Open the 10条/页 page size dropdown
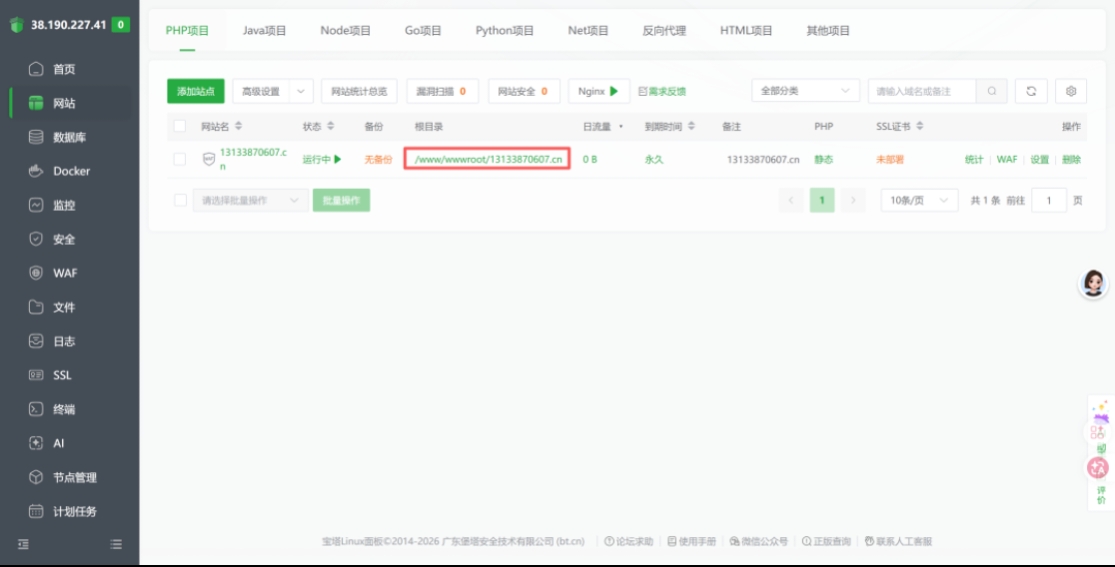This screenshot has height=567, width=1115. click(919, 200)
